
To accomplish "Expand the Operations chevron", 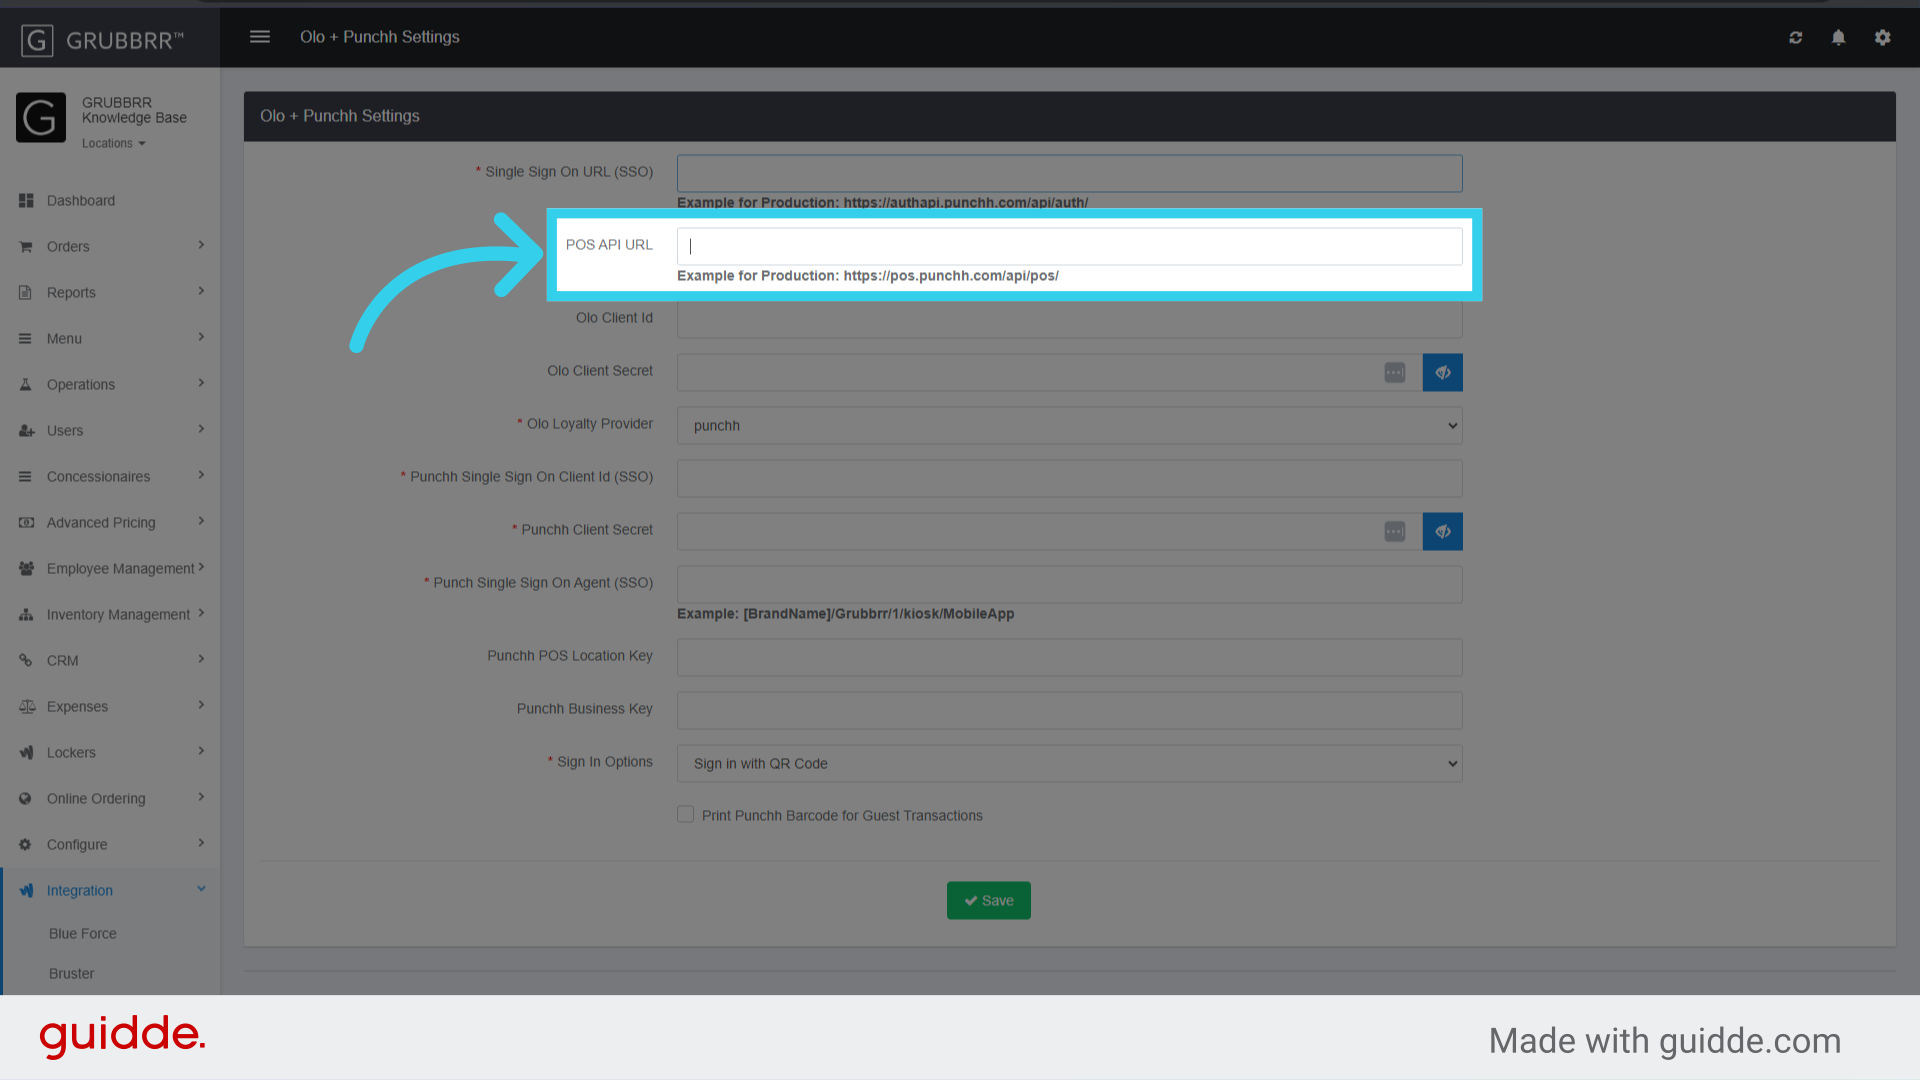I will tap(201, 383).
